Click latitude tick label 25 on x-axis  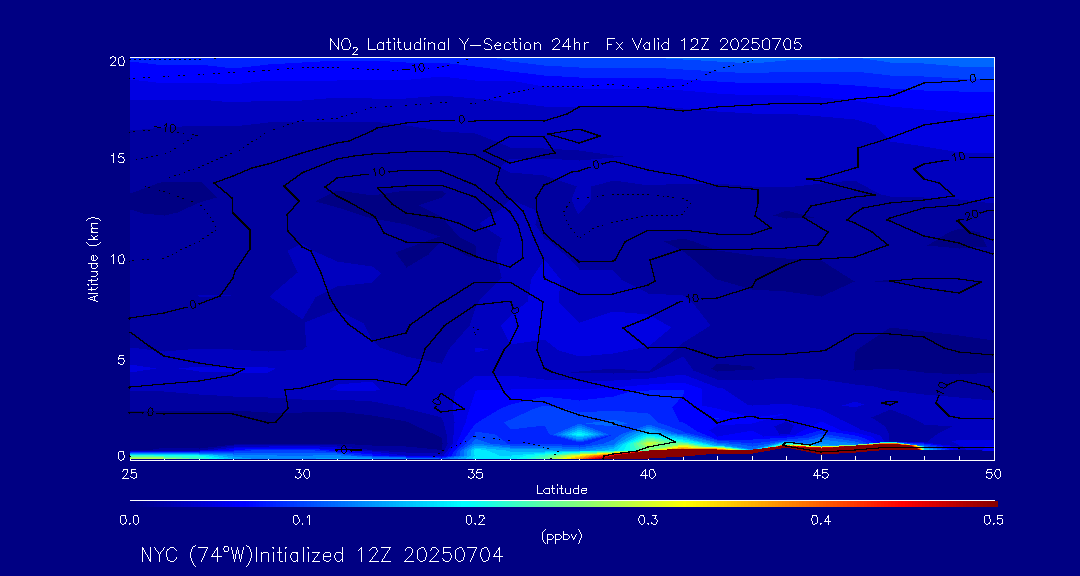pyautogui.click(x=129, y=473)
